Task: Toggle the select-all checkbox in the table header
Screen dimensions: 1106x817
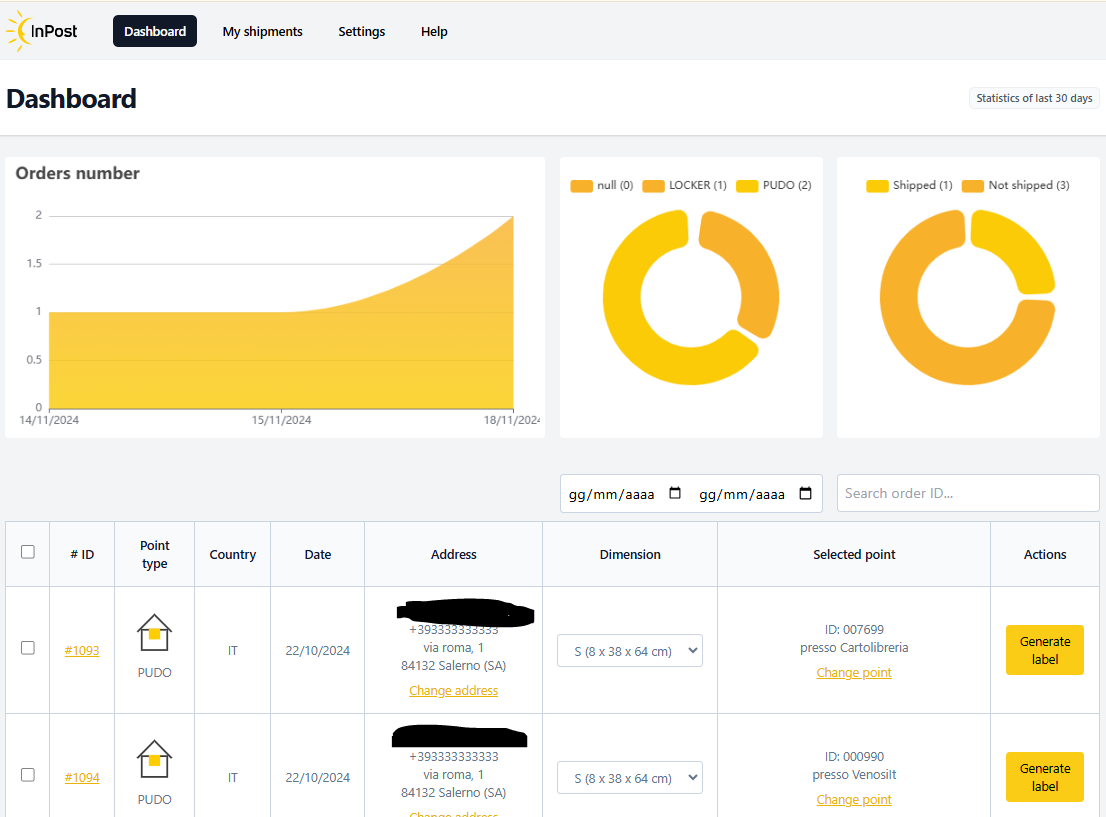Action: pyautogui.click(x=28, y=552)
